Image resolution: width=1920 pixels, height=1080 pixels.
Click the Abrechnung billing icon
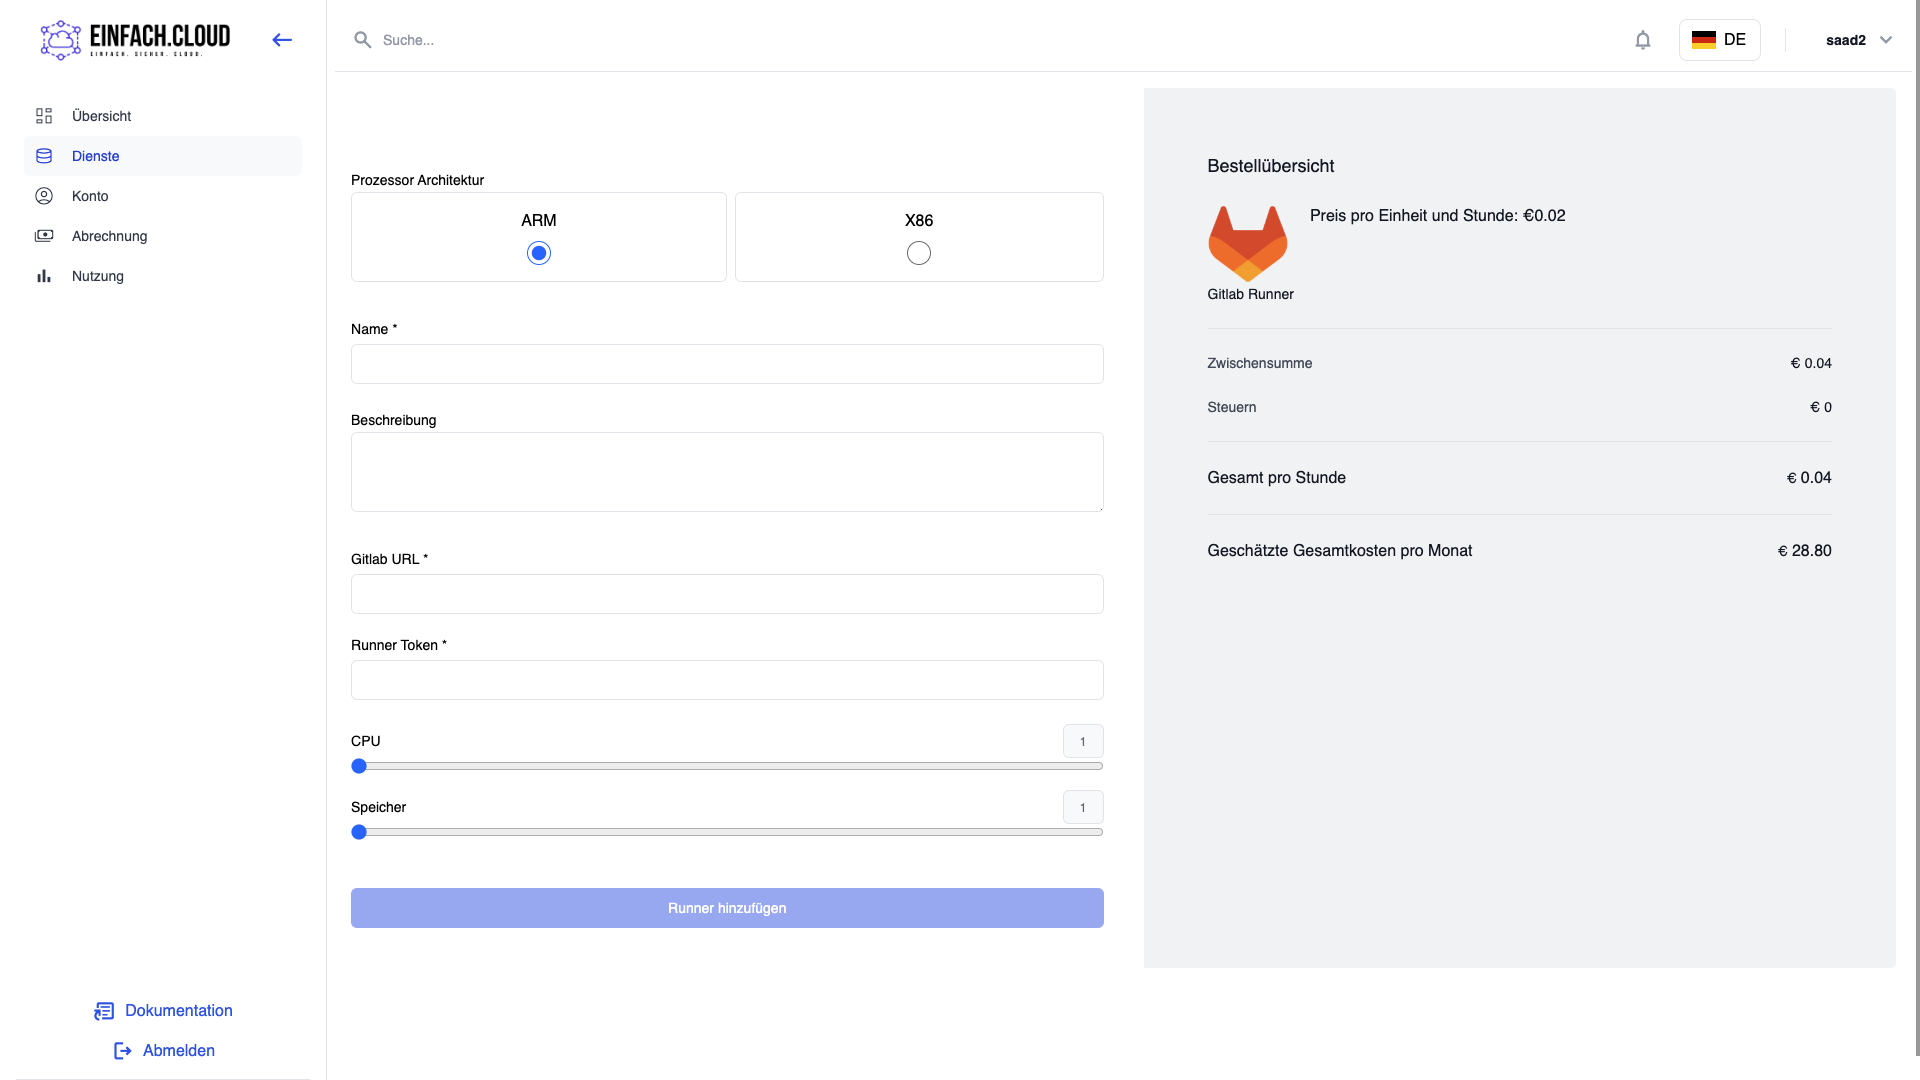[44, 236]
